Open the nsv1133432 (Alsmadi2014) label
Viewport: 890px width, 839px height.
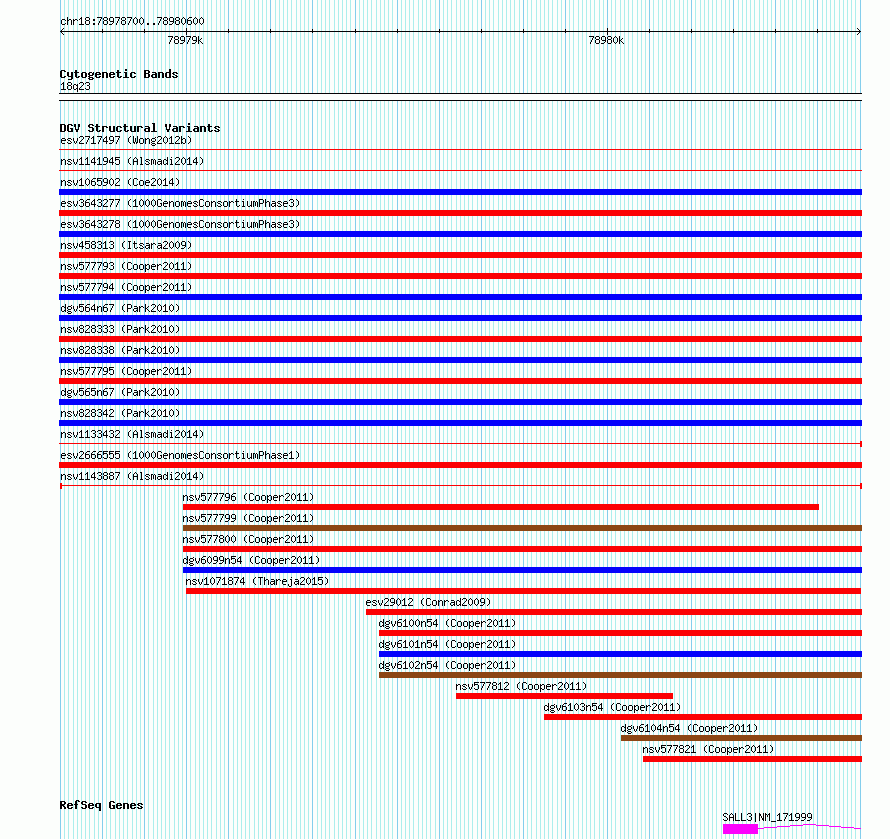click(132, 434)
